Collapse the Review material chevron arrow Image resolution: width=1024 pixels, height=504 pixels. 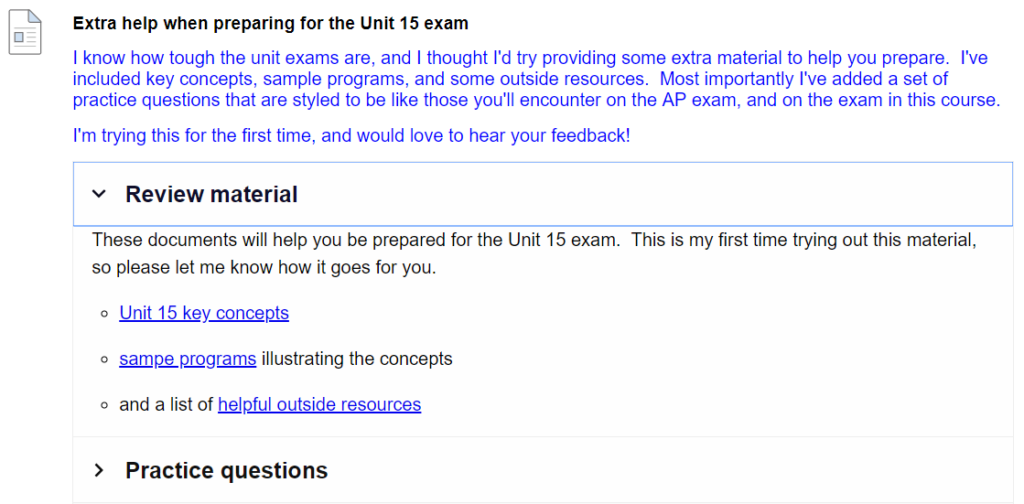tap(98, 194)
